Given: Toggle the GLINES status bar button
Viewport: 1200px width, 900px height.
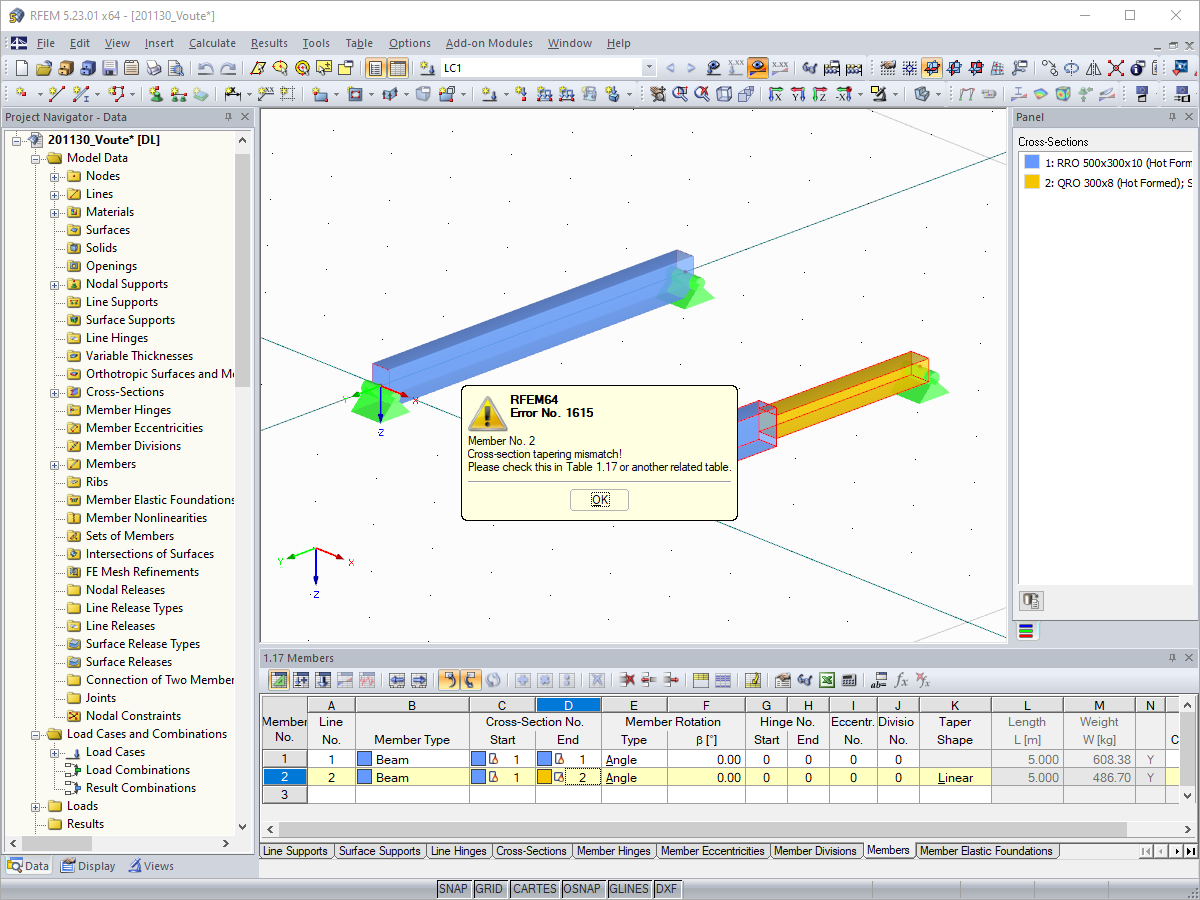Looking at the screenshot, I should point(628,889).
